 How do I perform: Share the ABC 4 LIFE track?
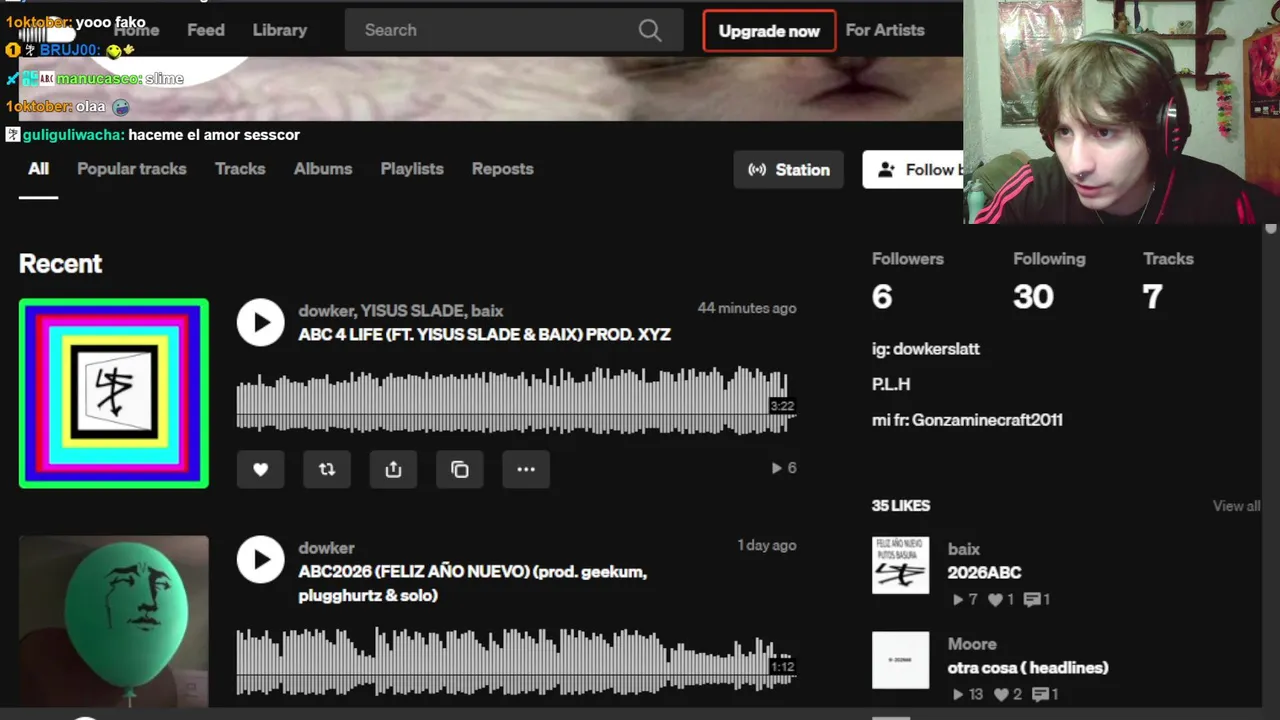(x=393, y=469)
